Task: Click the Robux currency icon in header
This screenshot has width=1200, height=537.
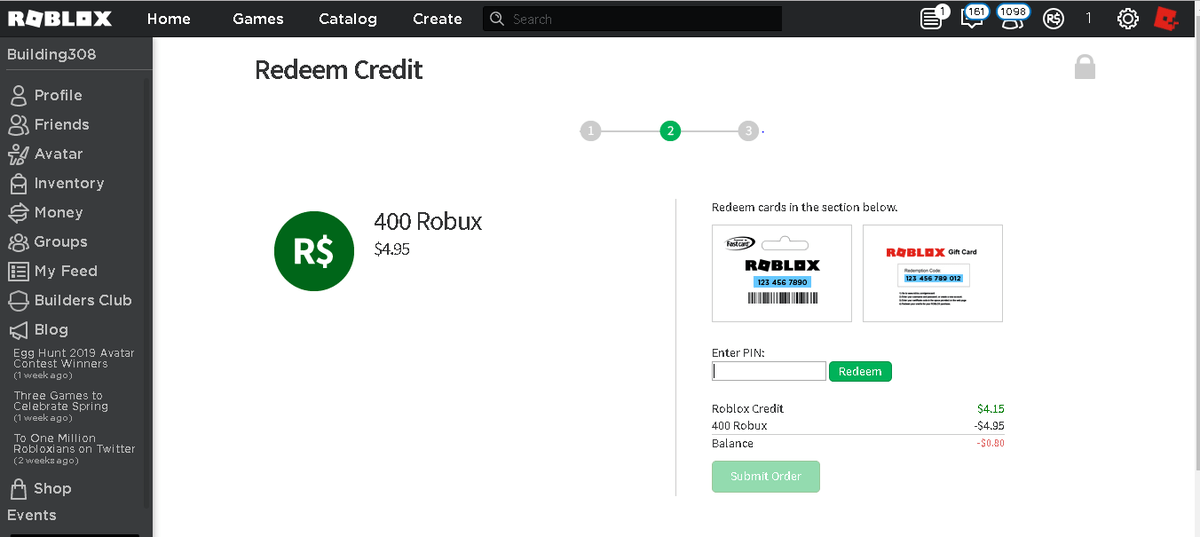Action: 1053,18
